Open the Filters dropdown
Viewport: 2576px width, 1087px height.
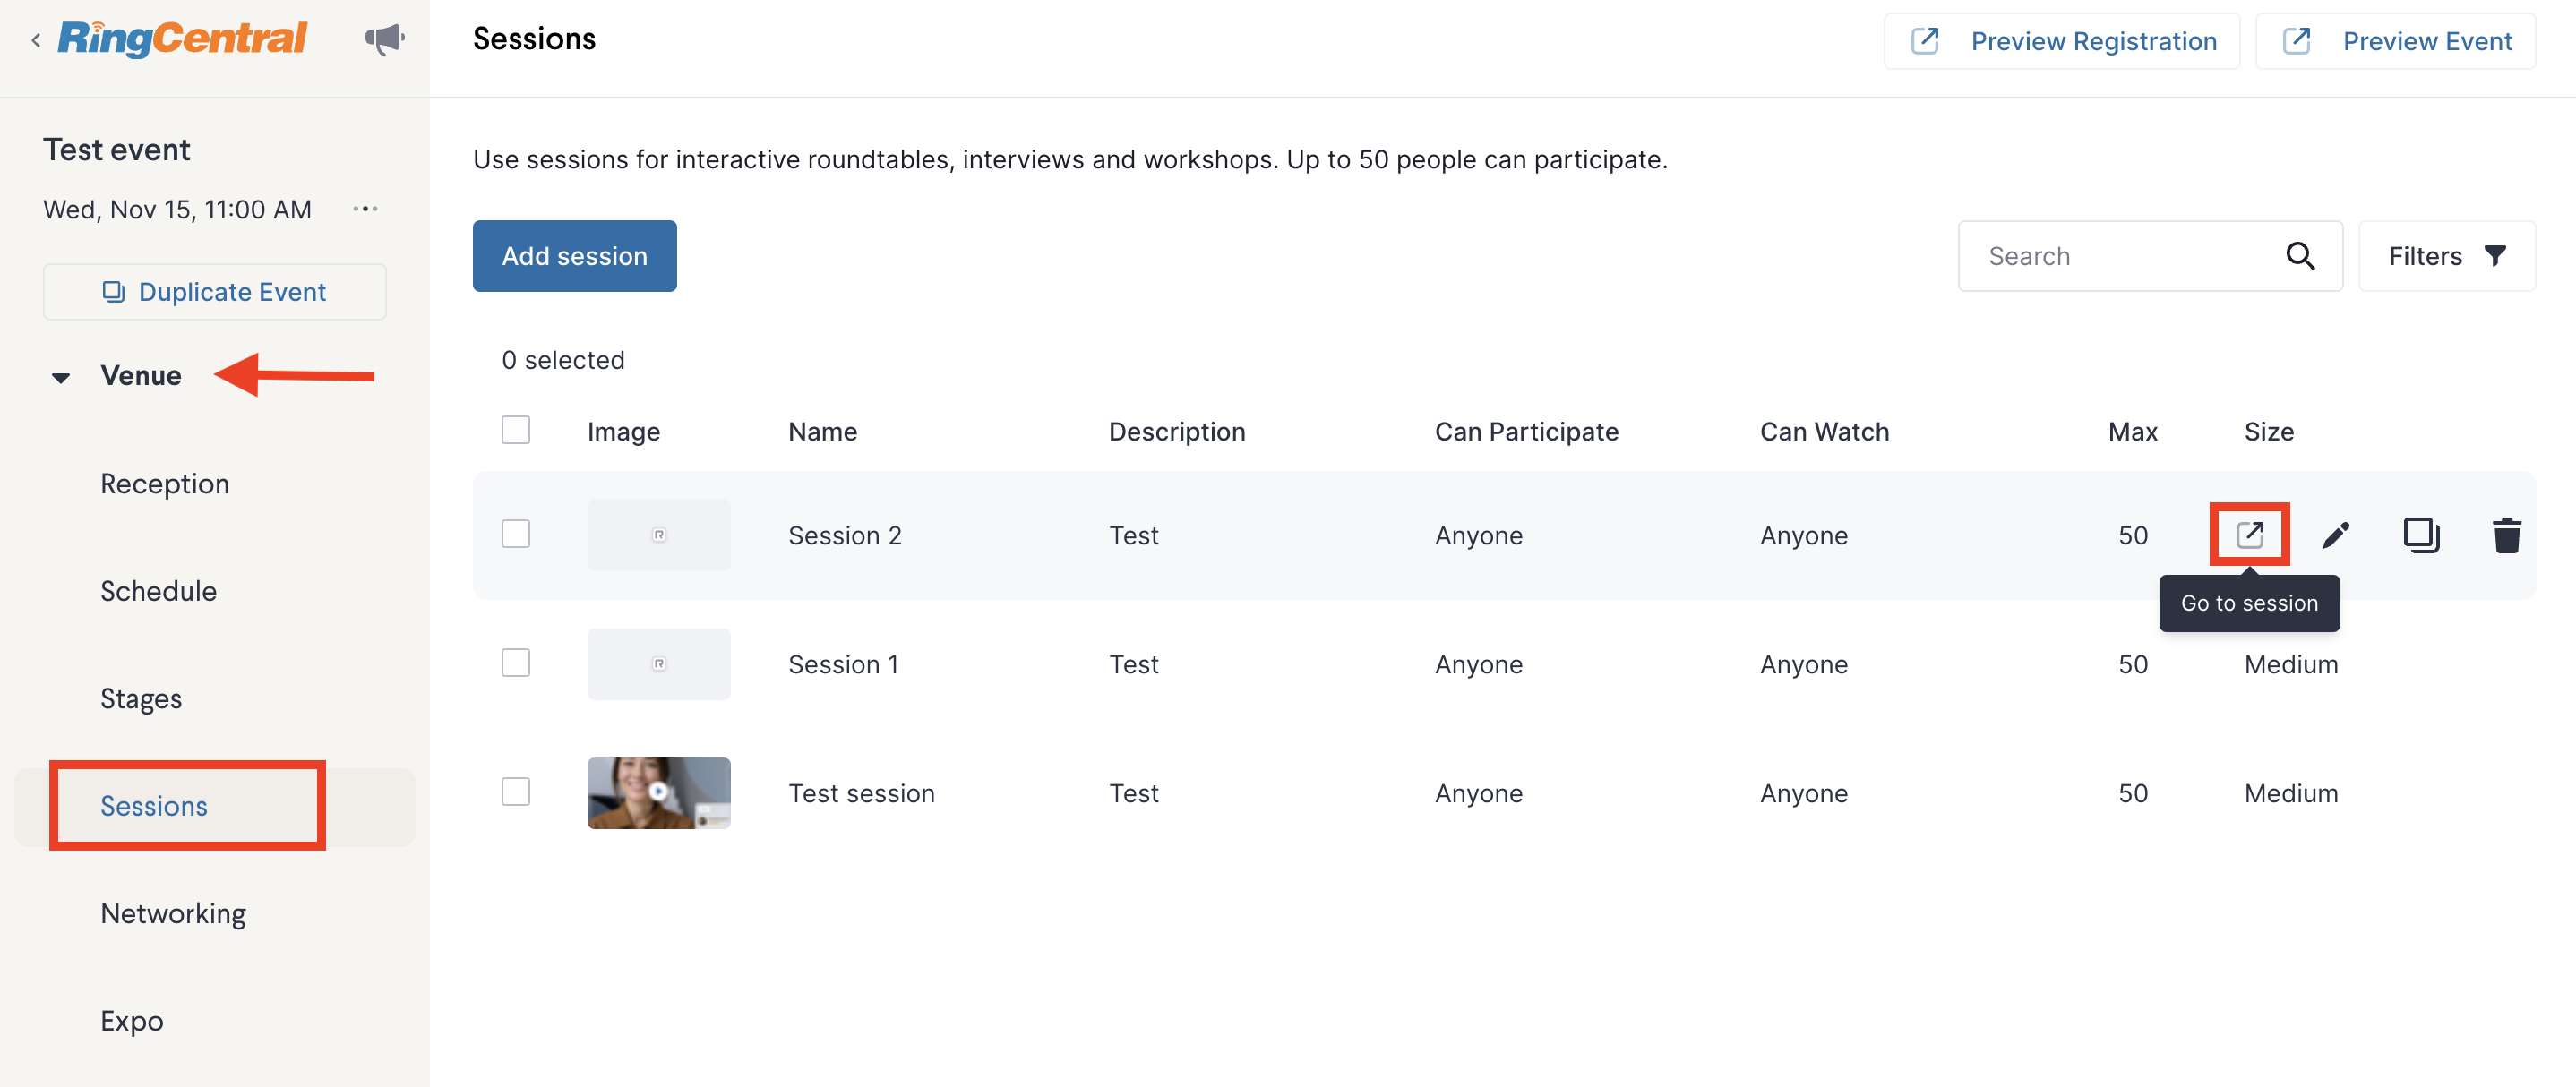click(2446, 256)
